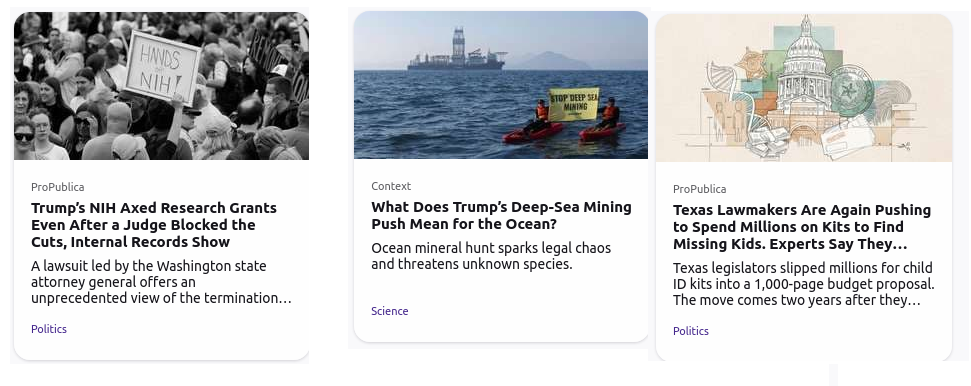This screenshot has width=971, height=386.
Task: Click ProPublica source label on Texas card
Action: pos(700,189)
